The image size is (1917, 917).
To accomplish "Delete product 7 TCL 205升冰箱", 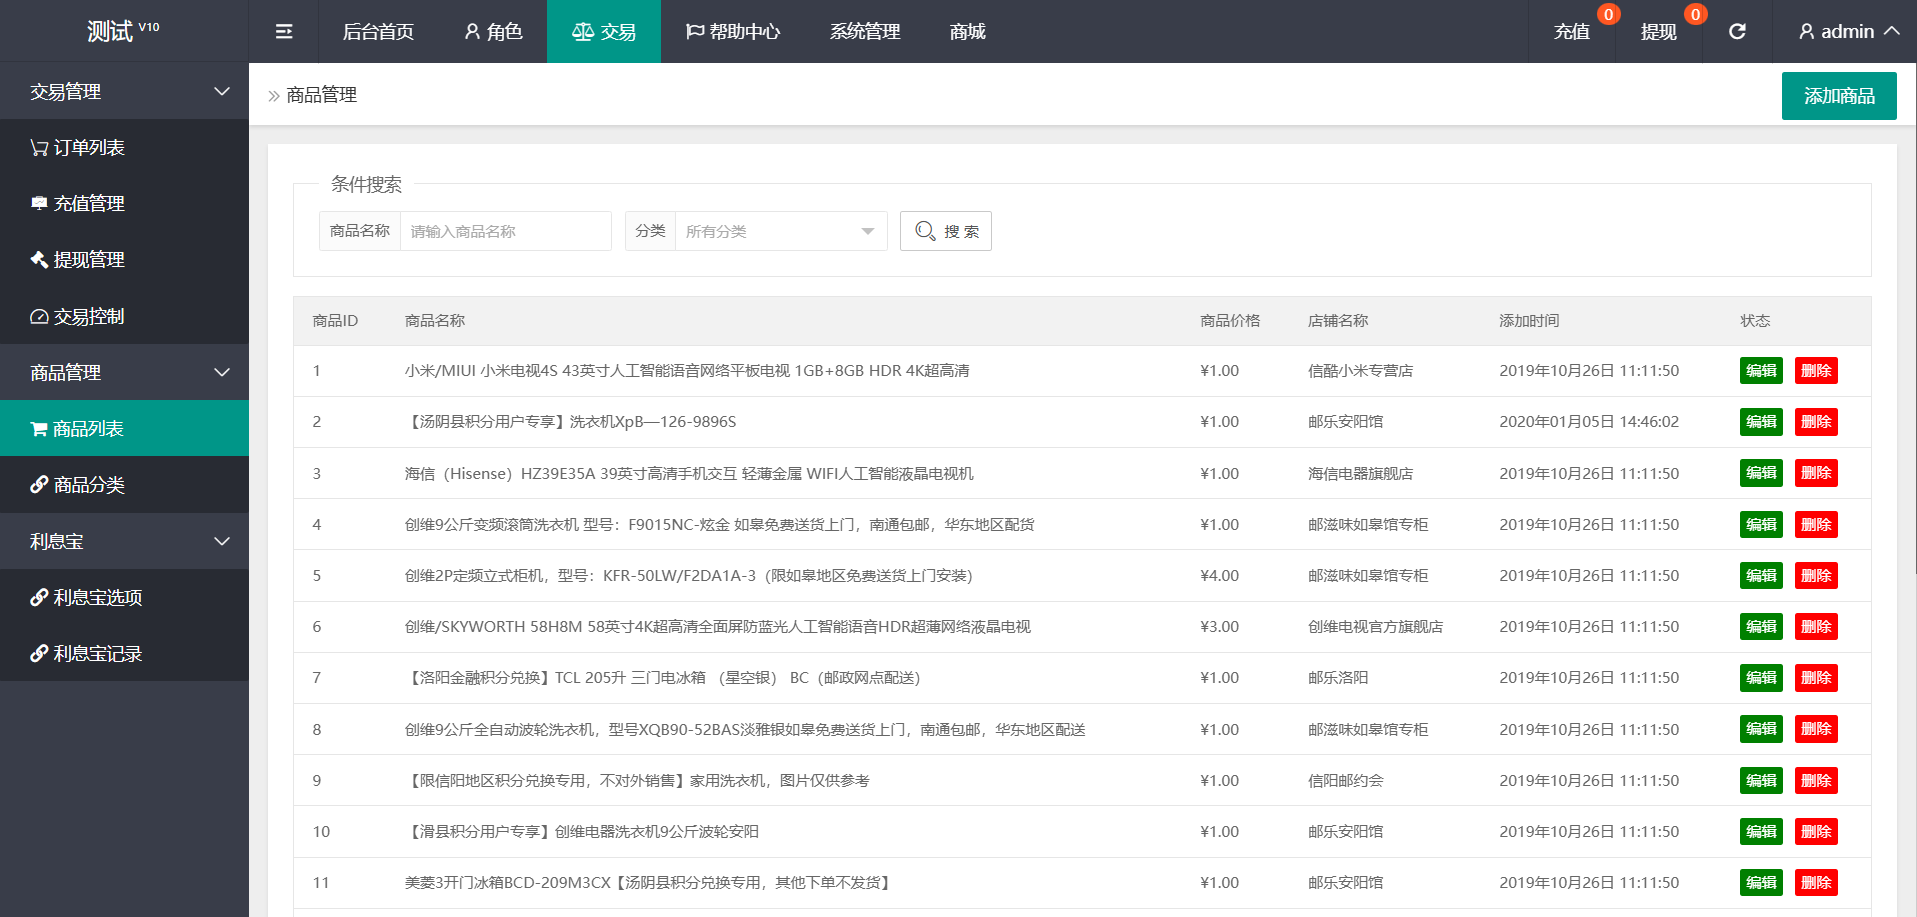I will click(x=1816, y=678).
